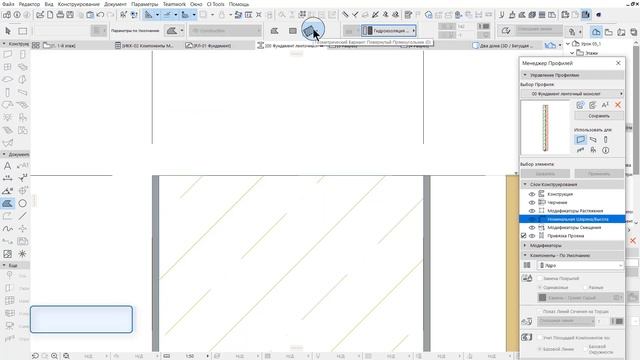Enable profile use for Column
Image resolution: width=640 pixels, height=360 pixels.
pos(606,140)
